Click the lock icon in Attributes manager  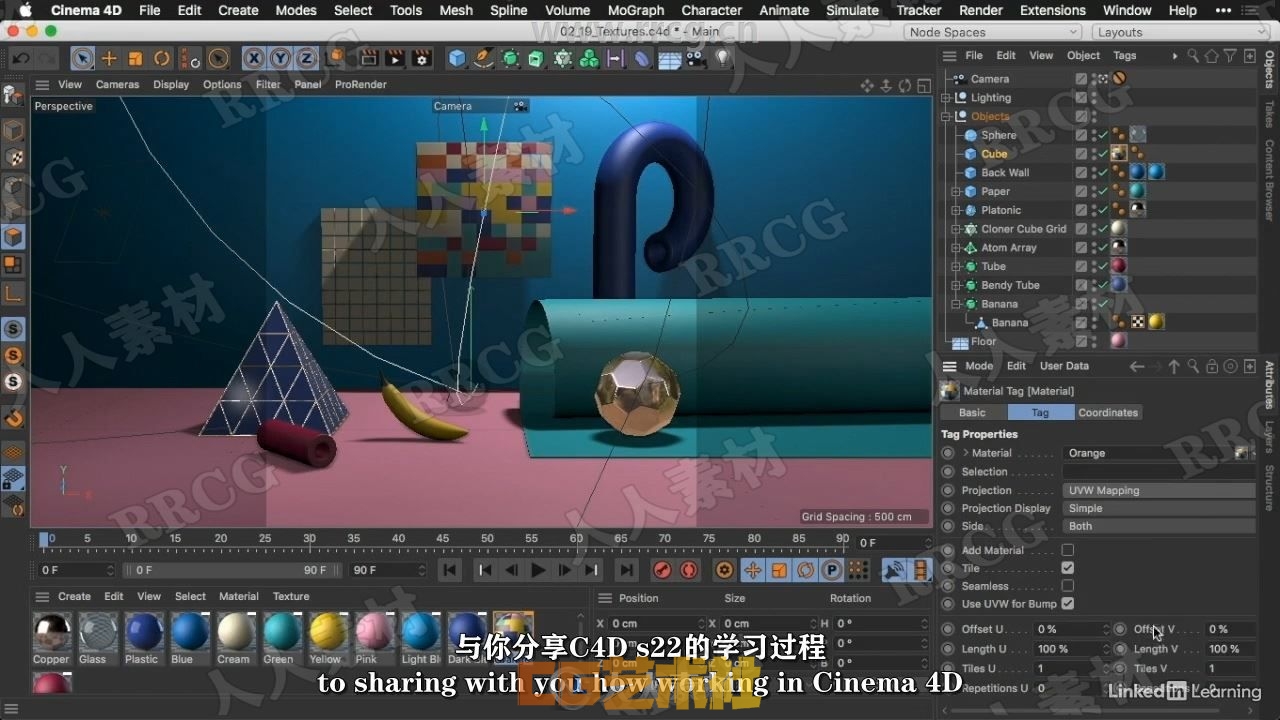(x=1212, y=366)
